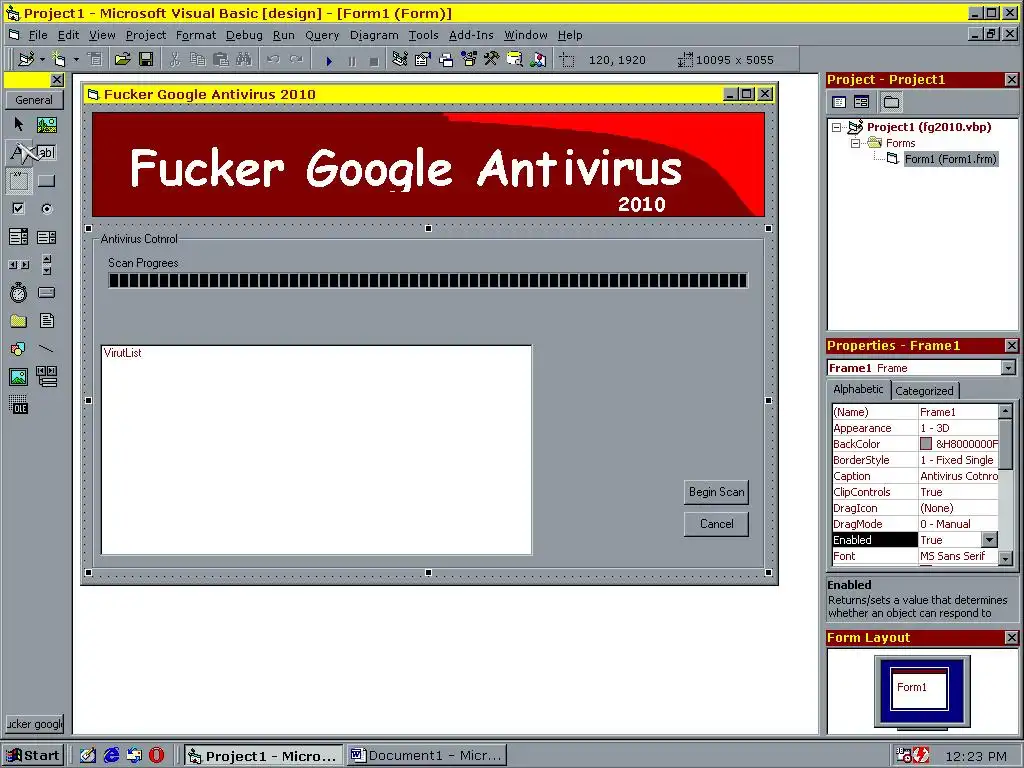Open the Add Form dropdown arrow

click(x=76, y=60)
